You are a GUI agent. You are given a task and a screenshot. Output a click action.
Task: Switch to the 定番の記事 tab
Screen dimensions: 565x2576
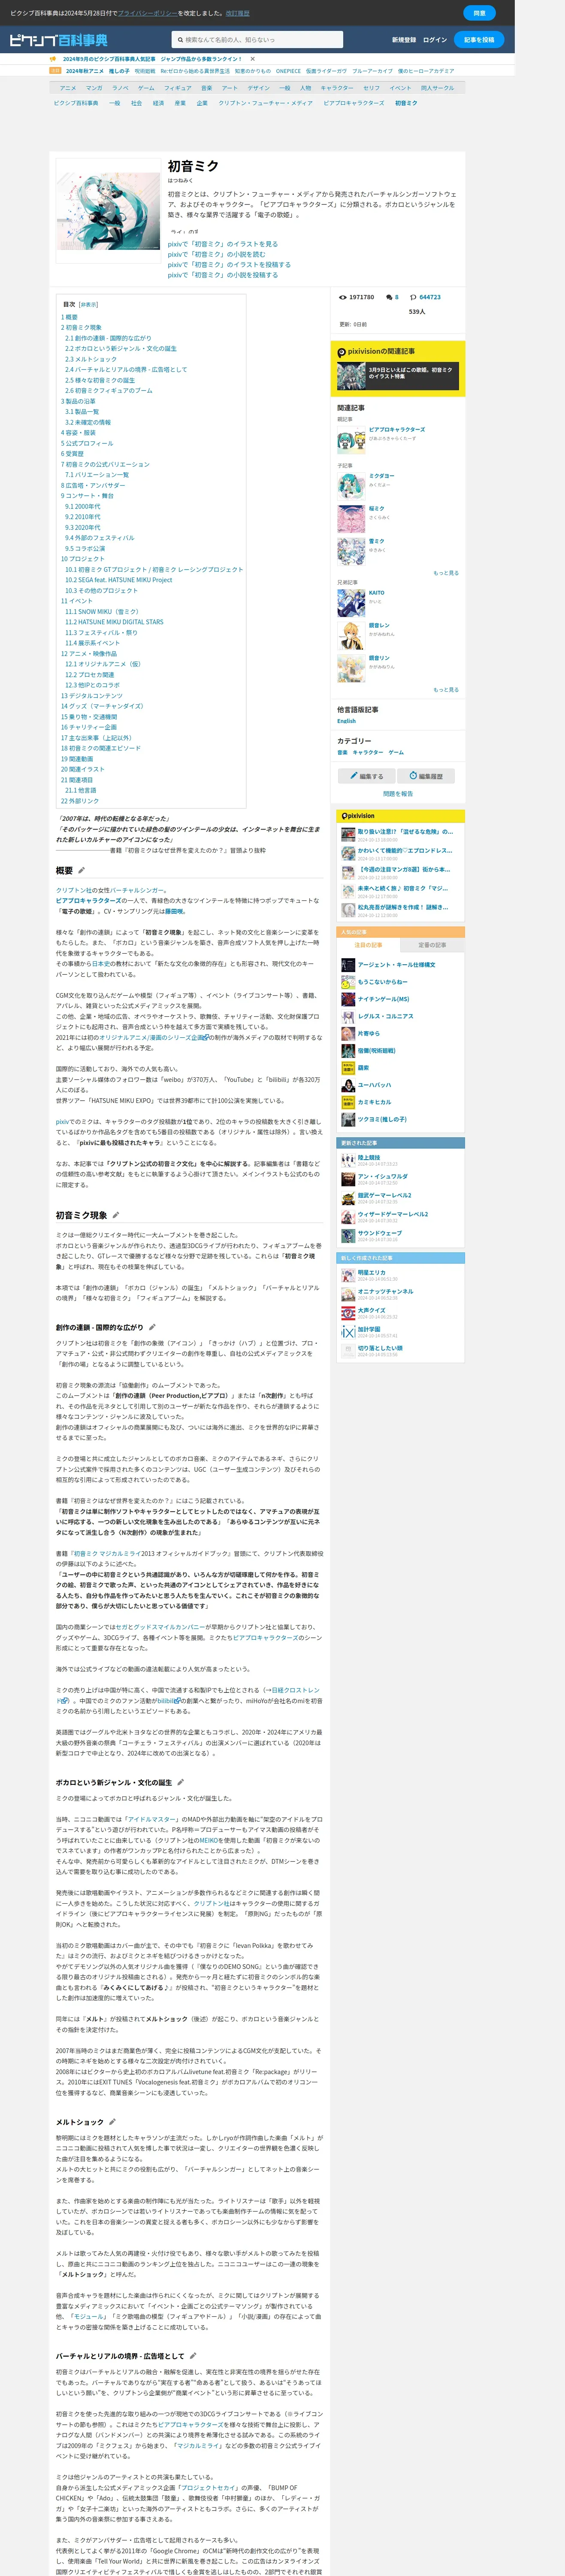432,945
